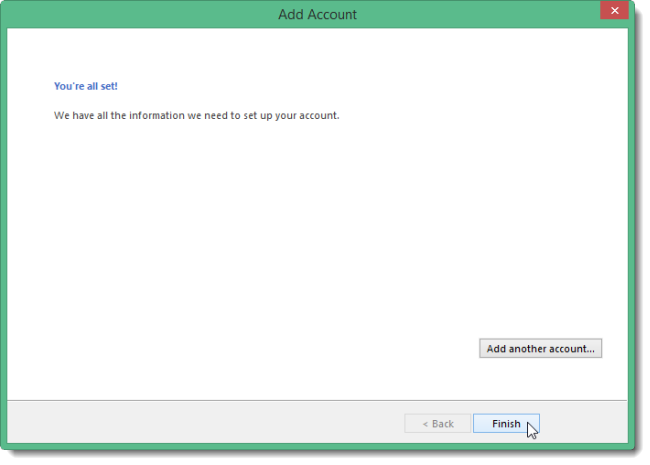Click the Finish button
Viewport: 650px width, 465px height.
coord(506,424)
